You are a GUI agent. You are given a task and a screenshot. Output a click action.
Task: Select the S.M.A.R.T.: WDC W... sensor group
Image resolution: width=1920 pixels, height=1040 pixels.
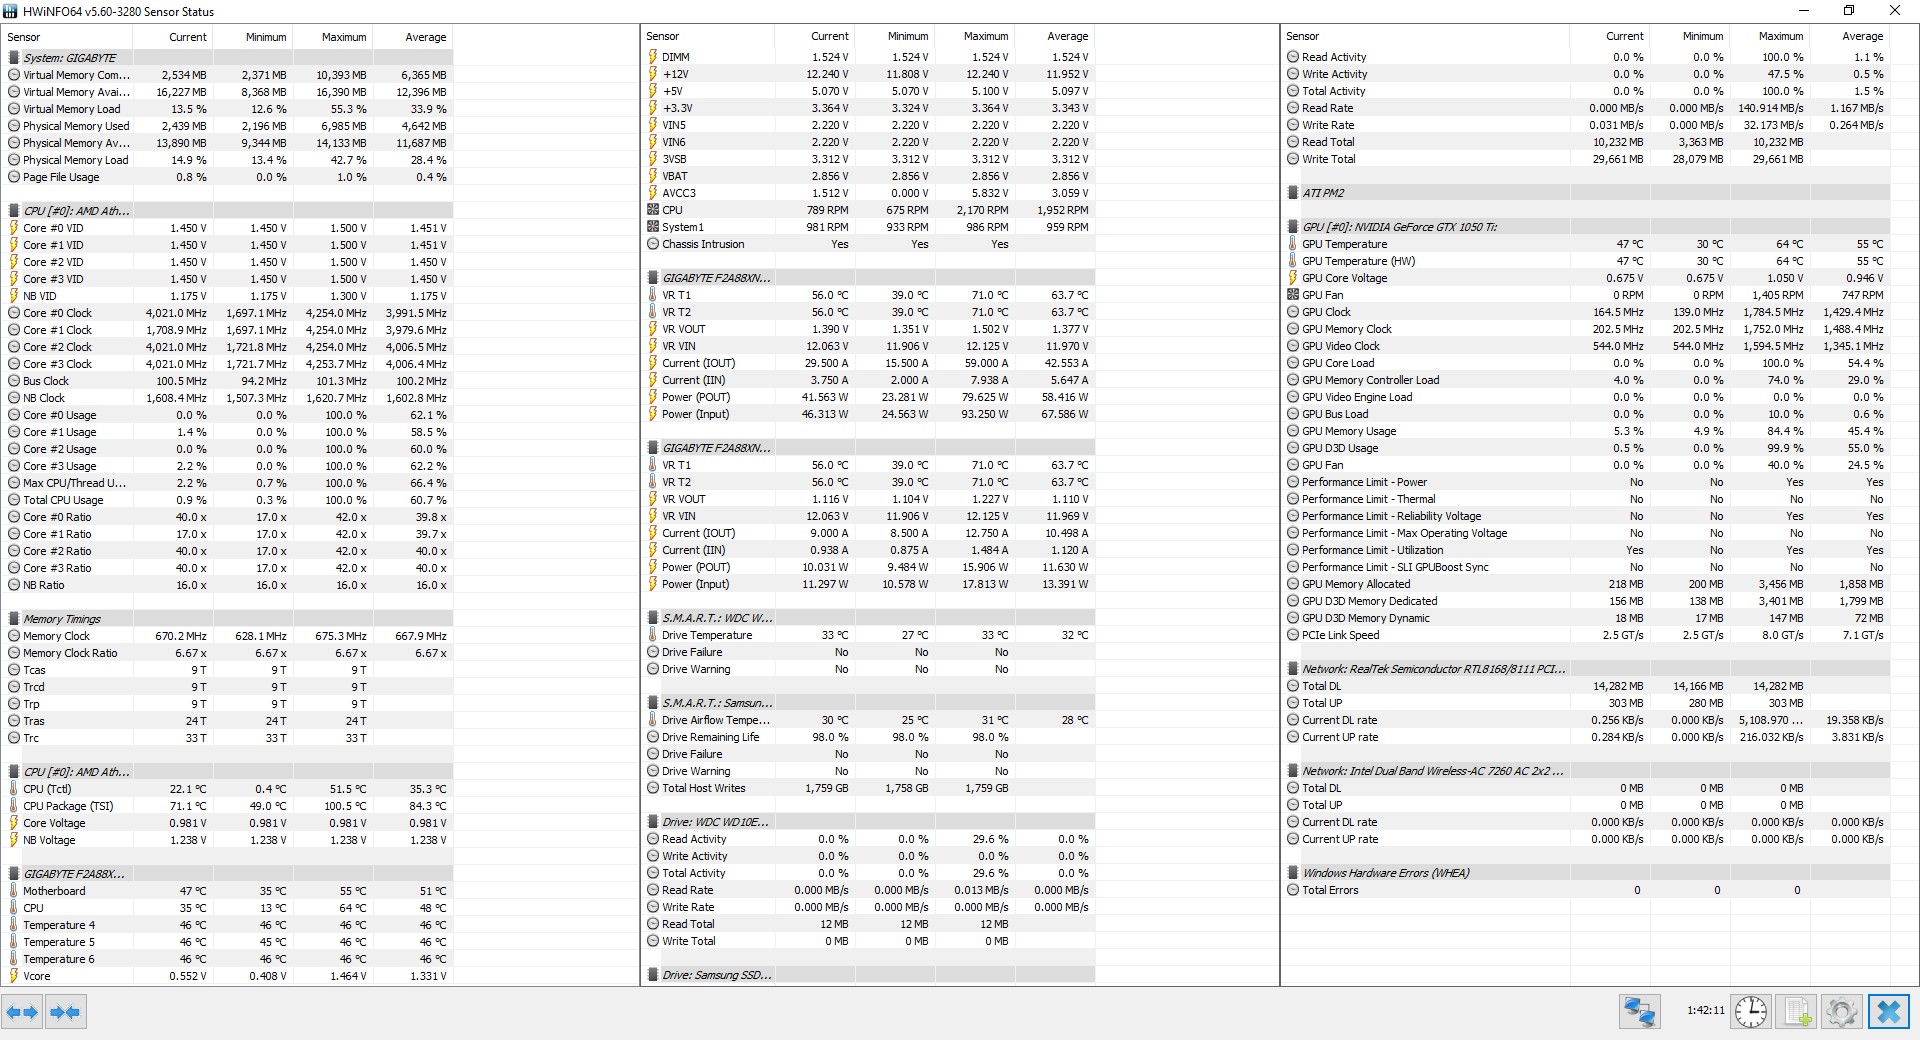pos(870,618)
